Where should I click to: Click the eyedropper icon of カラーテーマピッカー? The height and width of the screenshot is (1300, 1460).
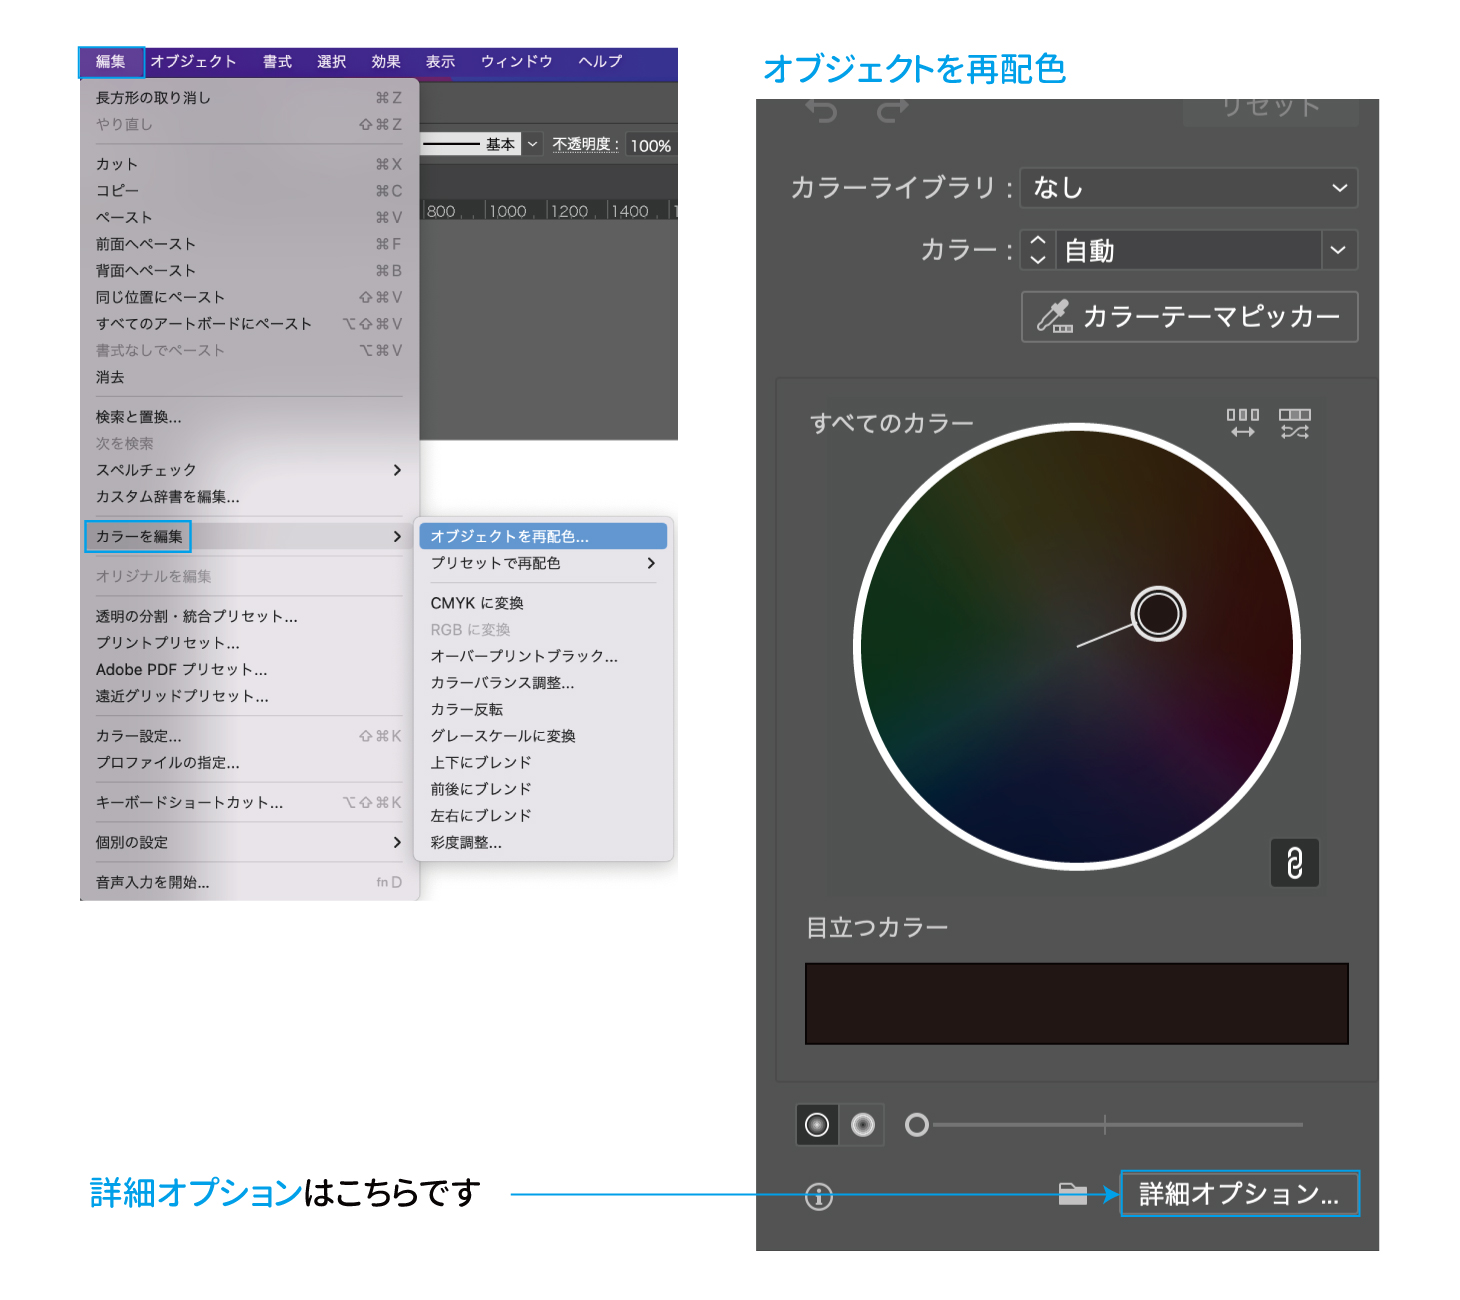click(1054, 317)
